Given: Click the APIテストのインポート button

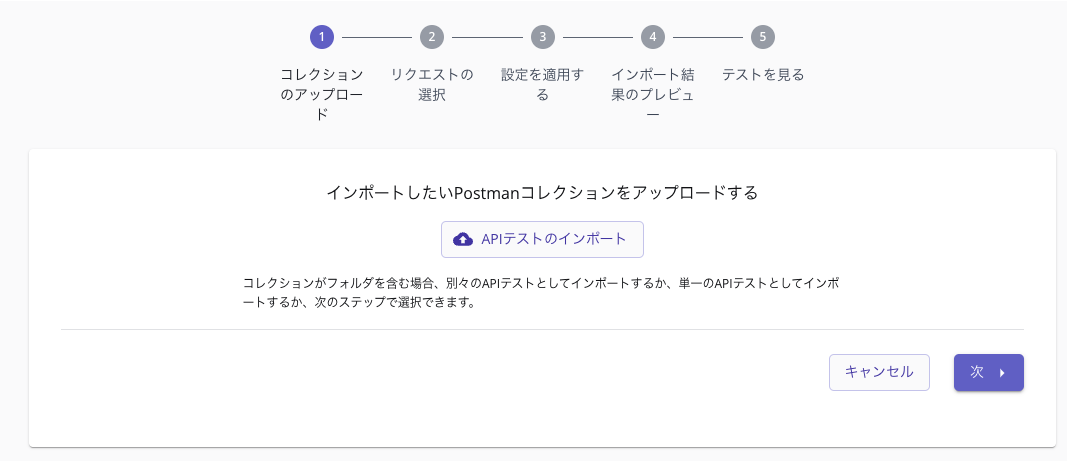Looking at the screenshot, I should coord(542,239).
